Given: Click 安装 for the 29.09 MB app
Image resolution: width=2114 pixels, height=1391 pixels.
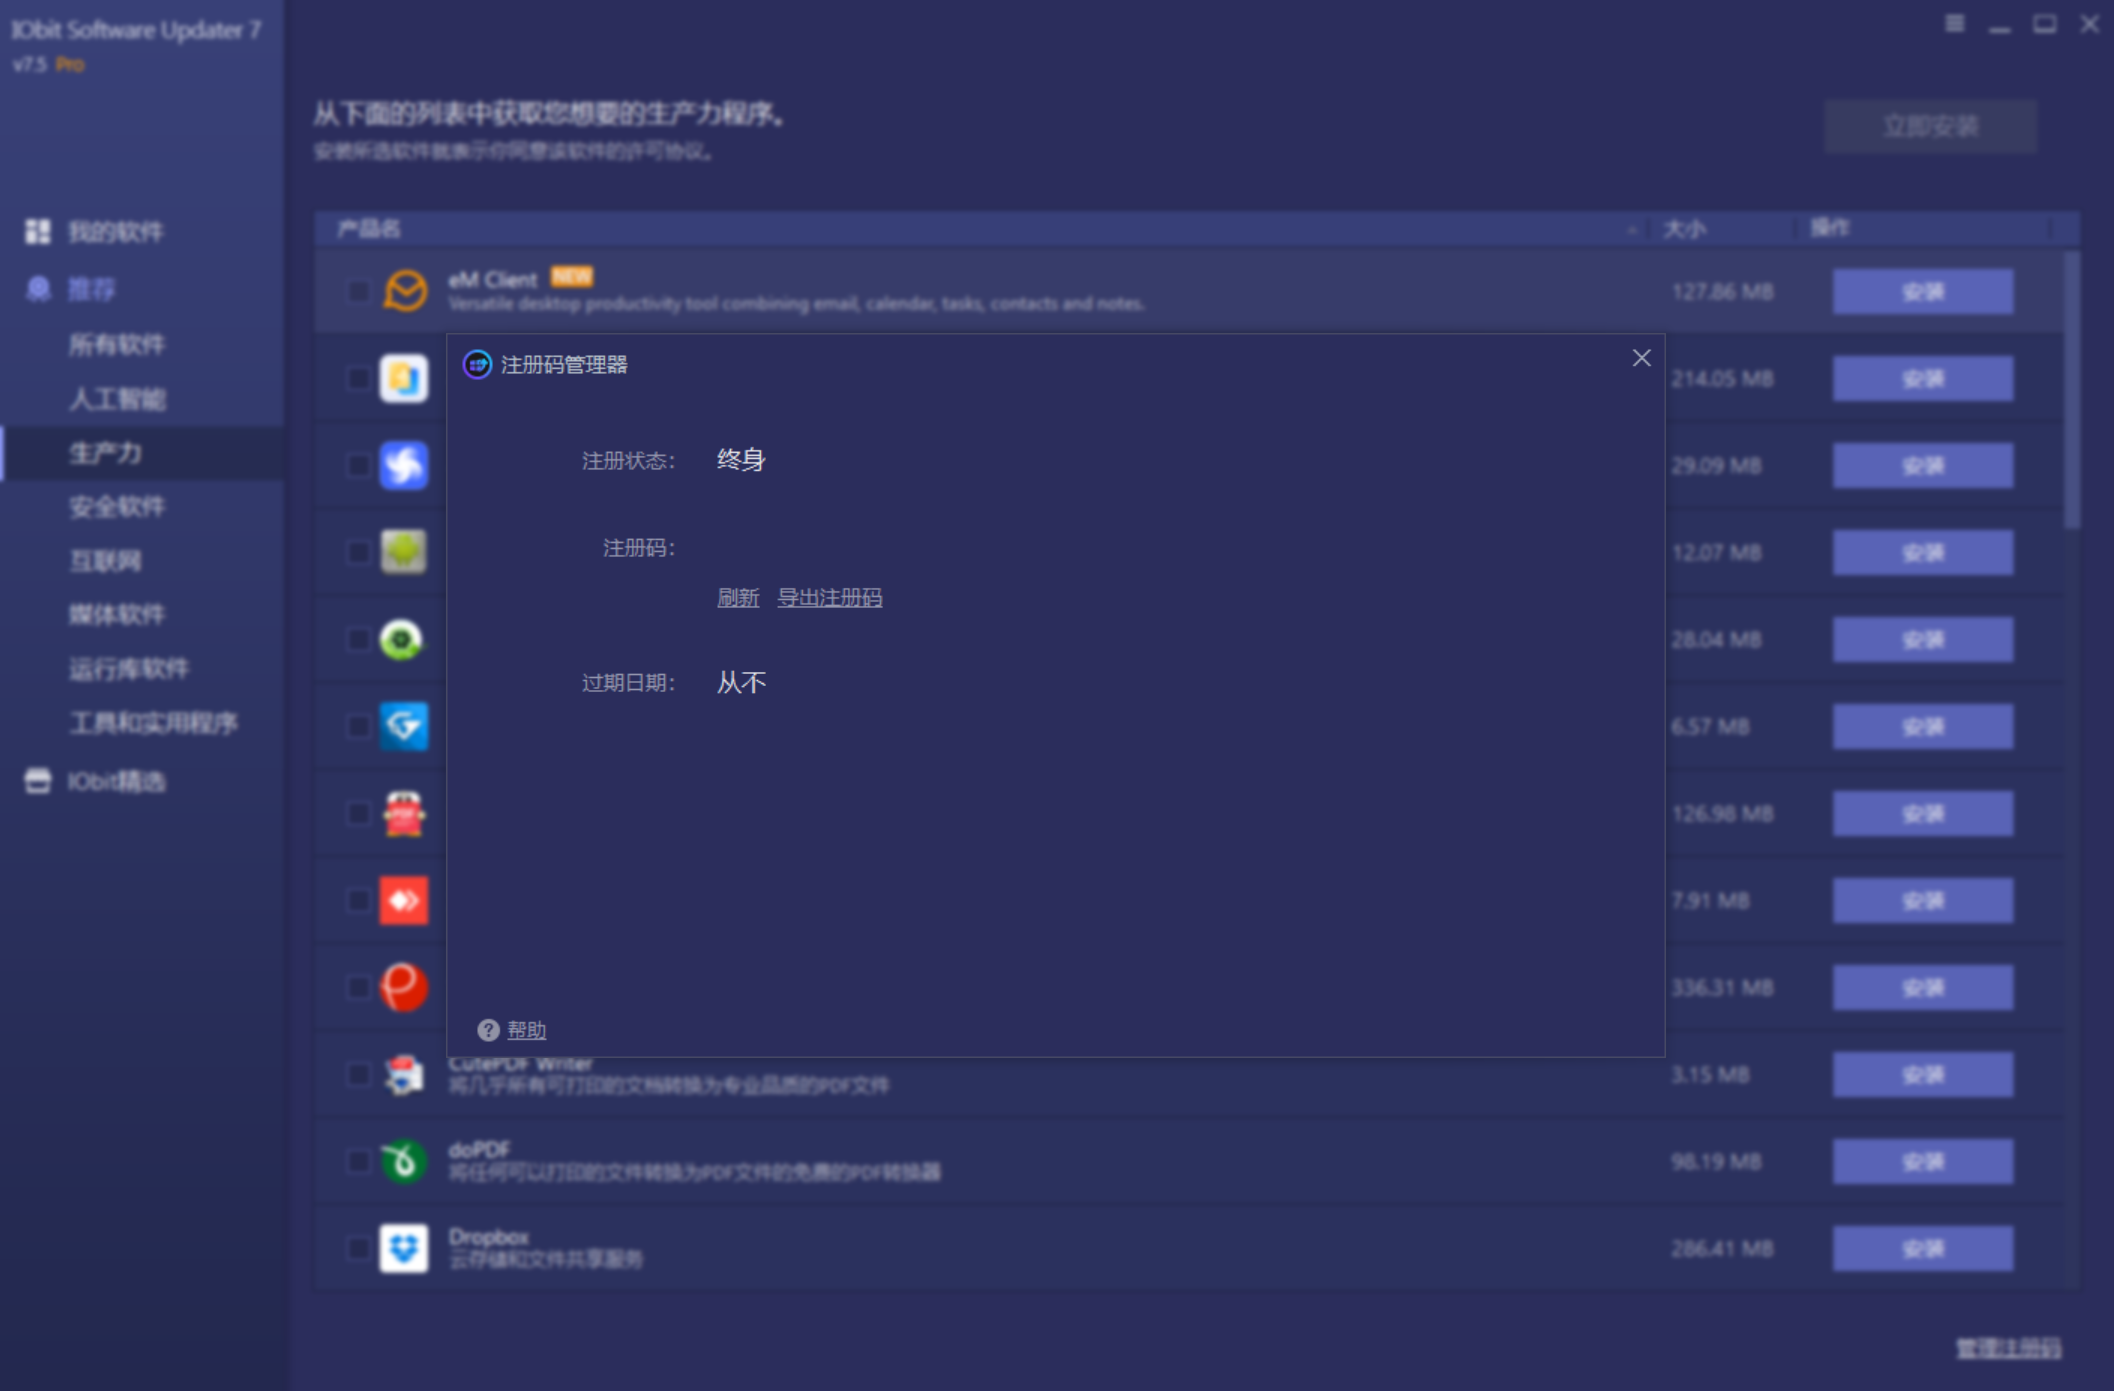Looking at the screenshot, I should [1923, 466].
